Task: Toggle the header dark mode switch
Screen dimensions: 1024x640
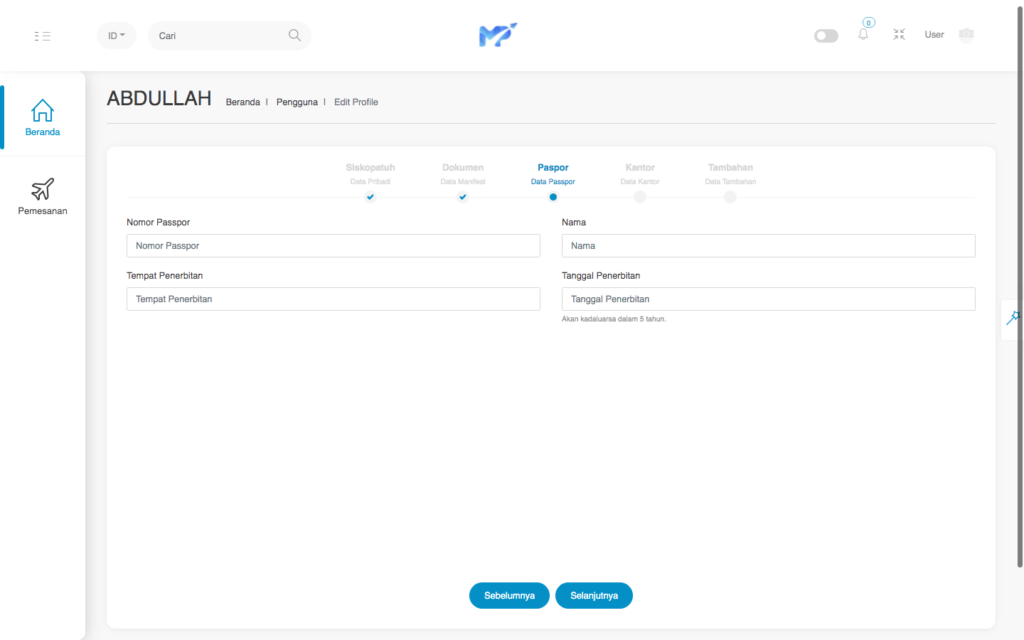Action: click(x=826, y=36)
